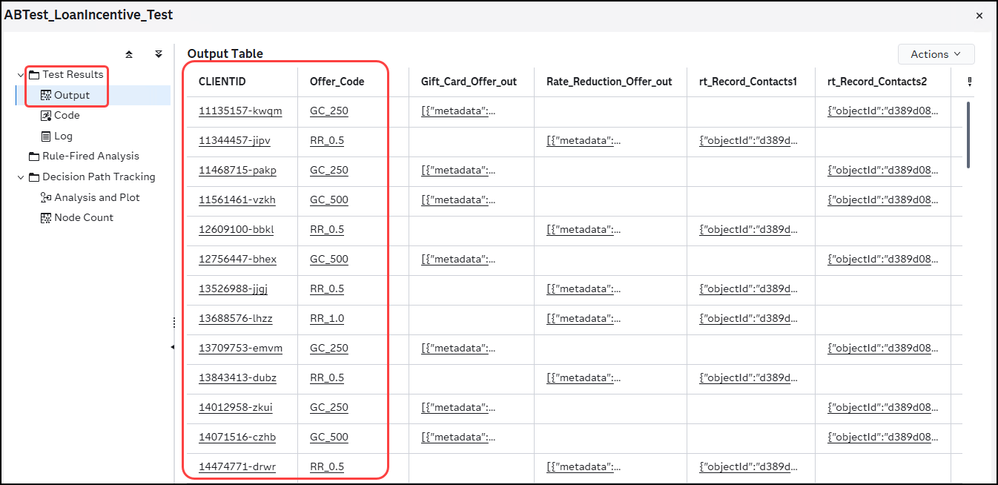Click the Offer_Code column header
Viewport: 998px width, 485px height.
(337, 81)
